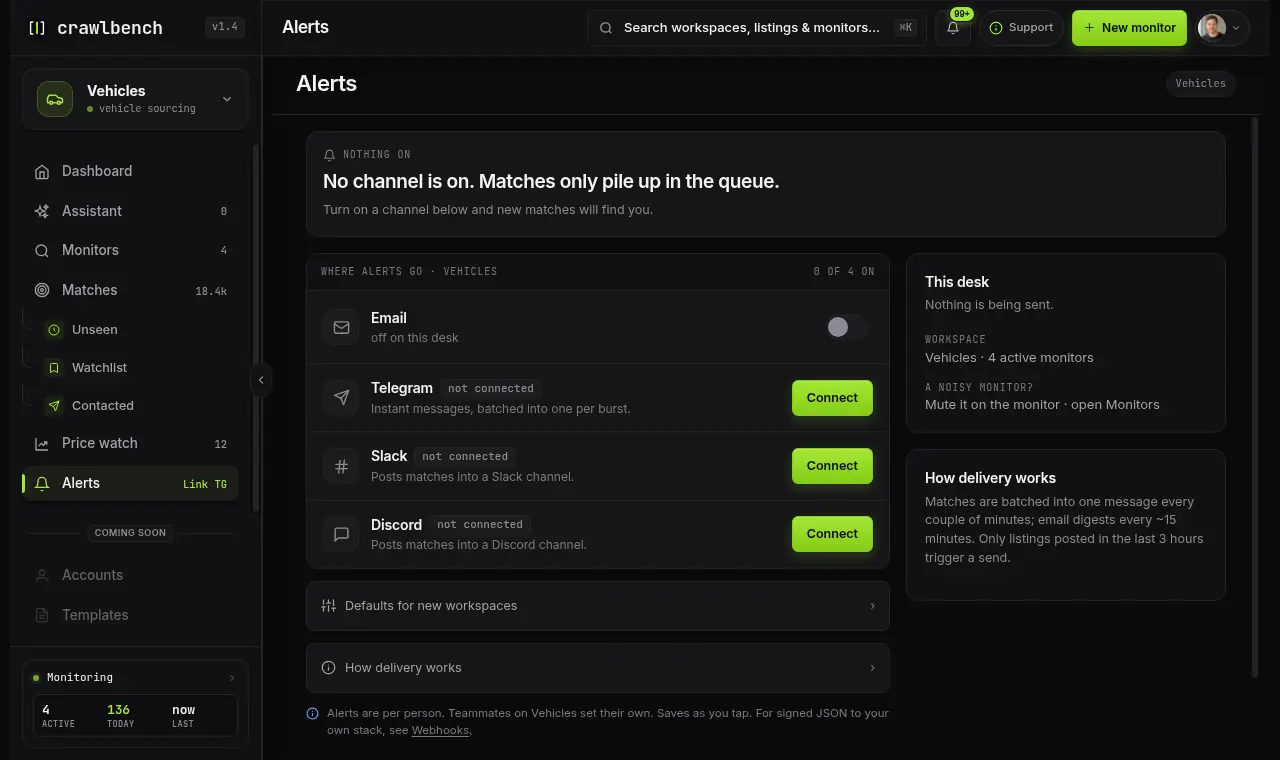Click the Accounts coming-soon item
The width and height of the screenshot is (1280, 760).
coord(130,575)
